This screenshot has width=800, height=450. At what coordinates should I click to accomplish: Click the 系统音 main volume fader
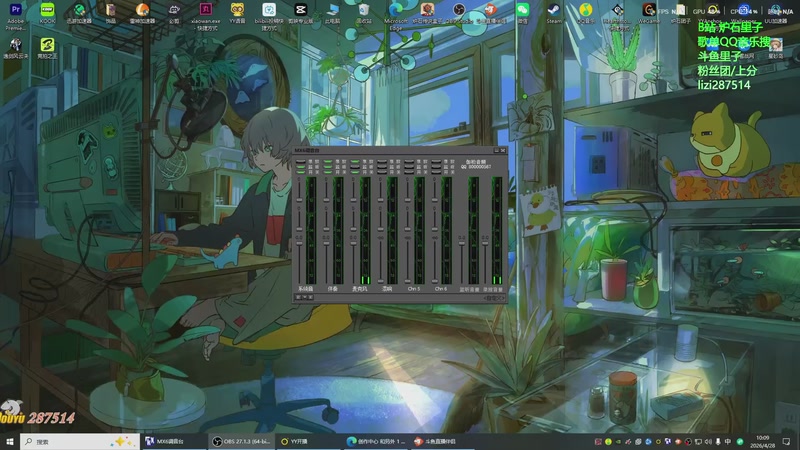tap(299, 243)
